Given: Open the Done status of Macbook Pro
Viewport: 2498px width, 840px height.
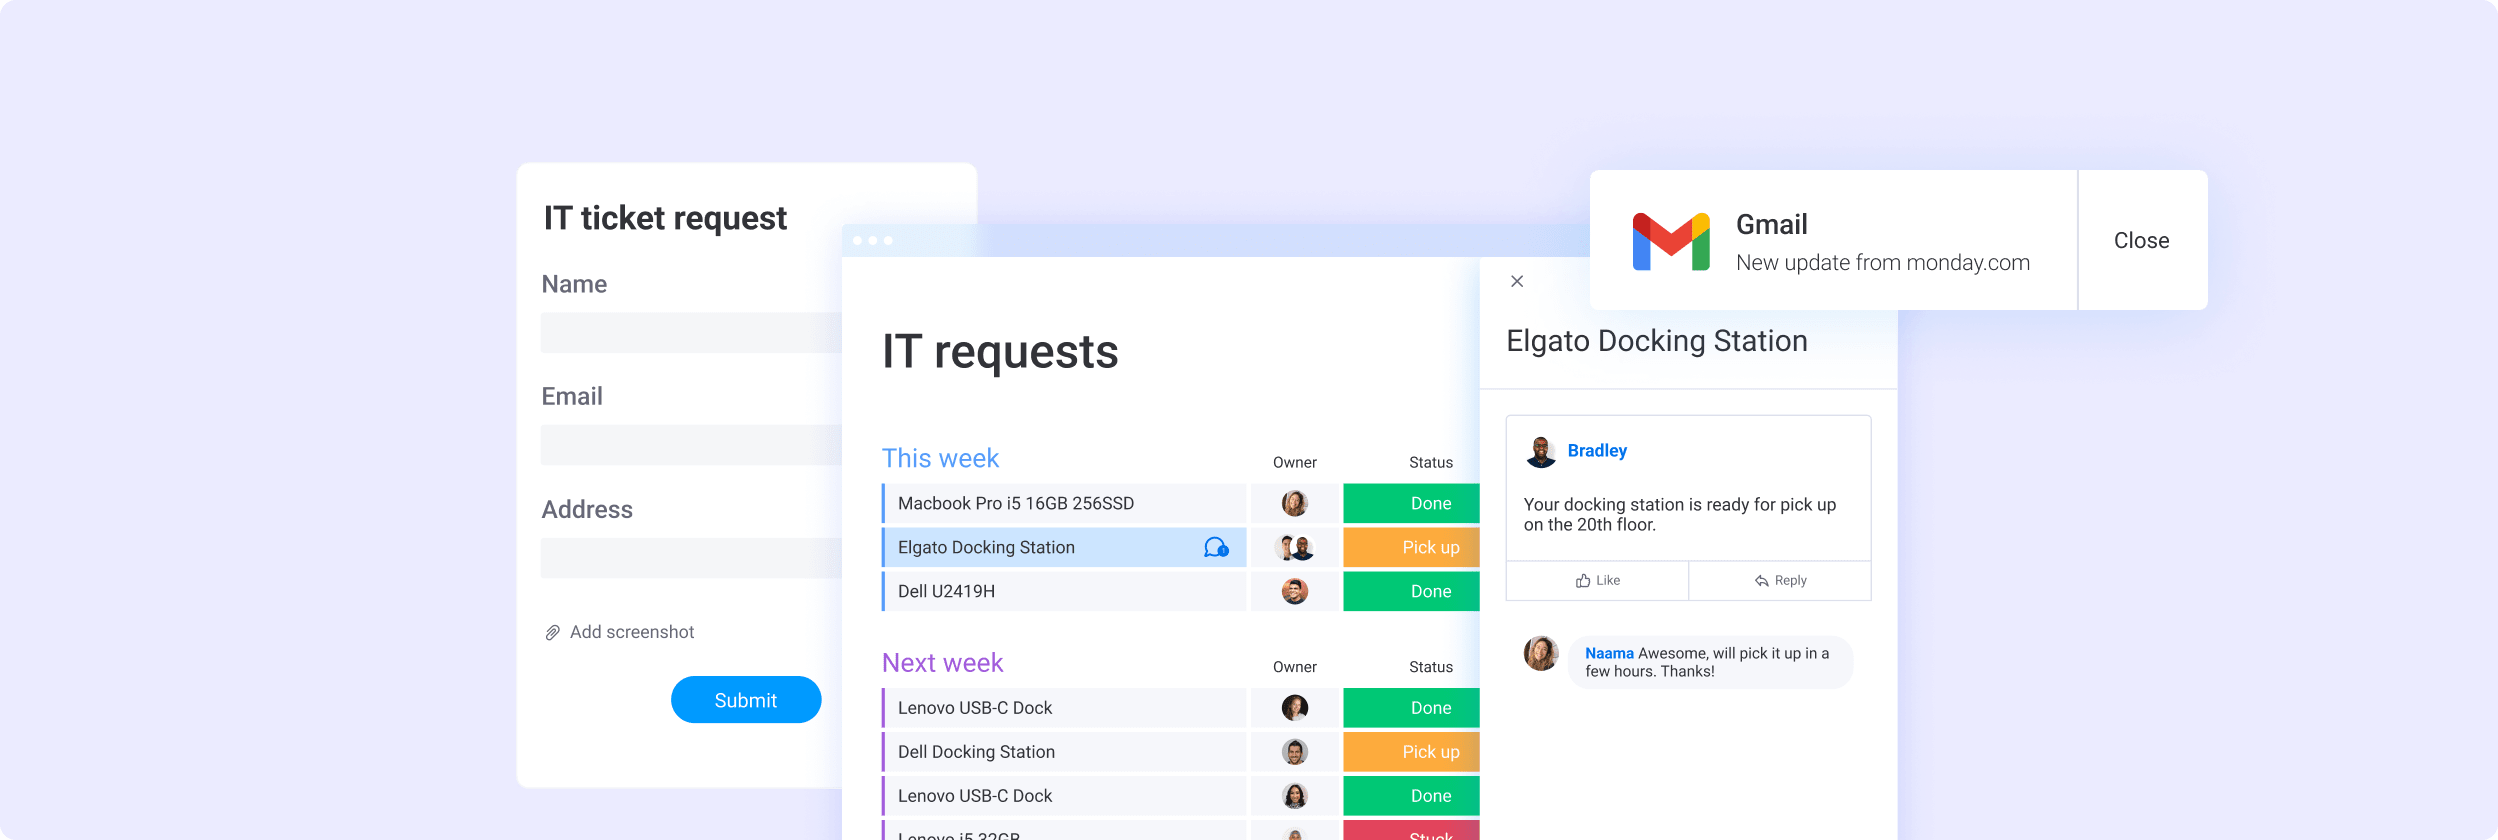Looking at the screenshot, I should 1411,503.
